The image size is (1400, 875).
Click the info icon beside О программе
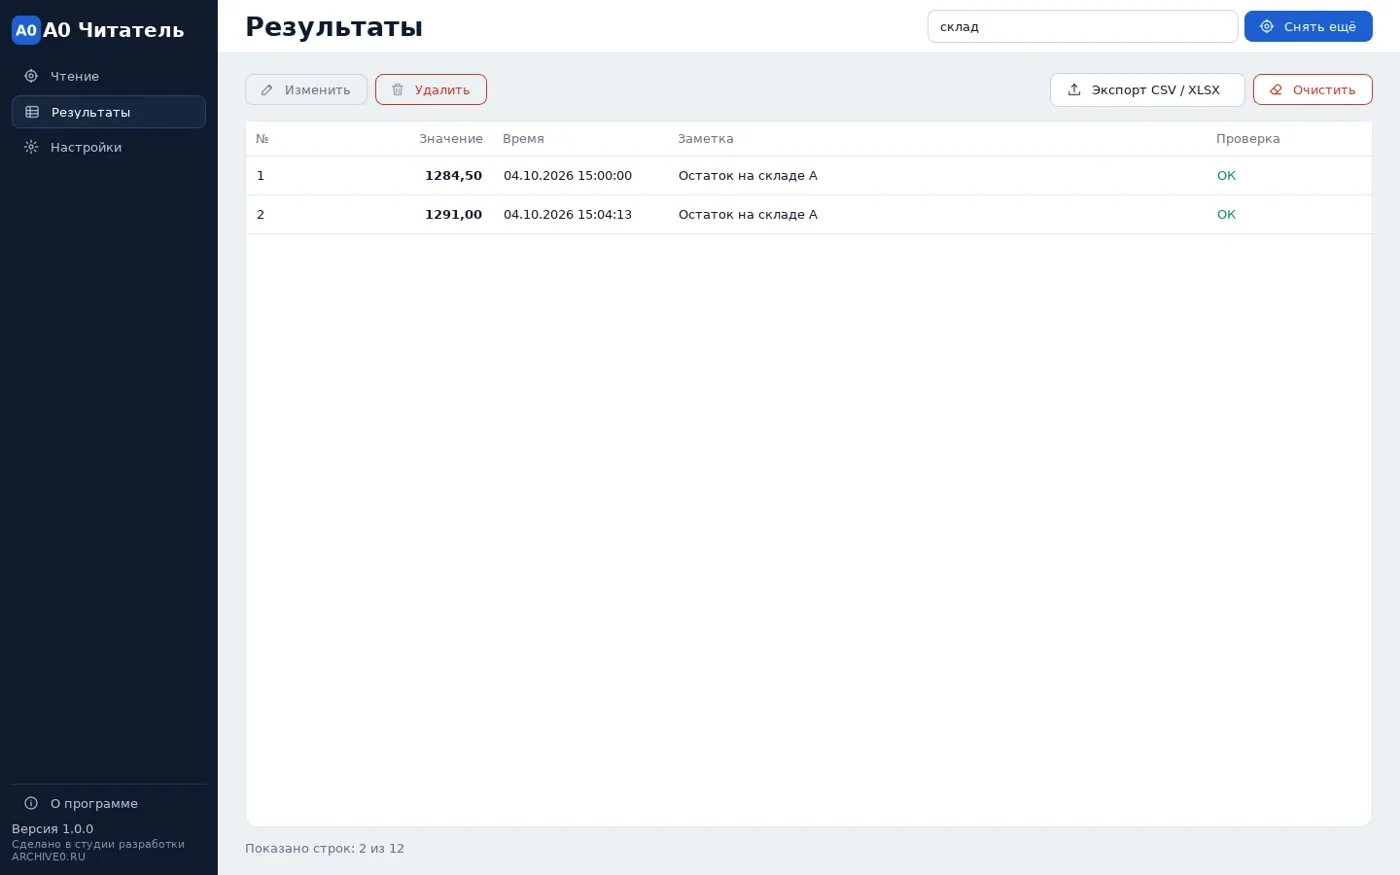click(x=31, y=803)
